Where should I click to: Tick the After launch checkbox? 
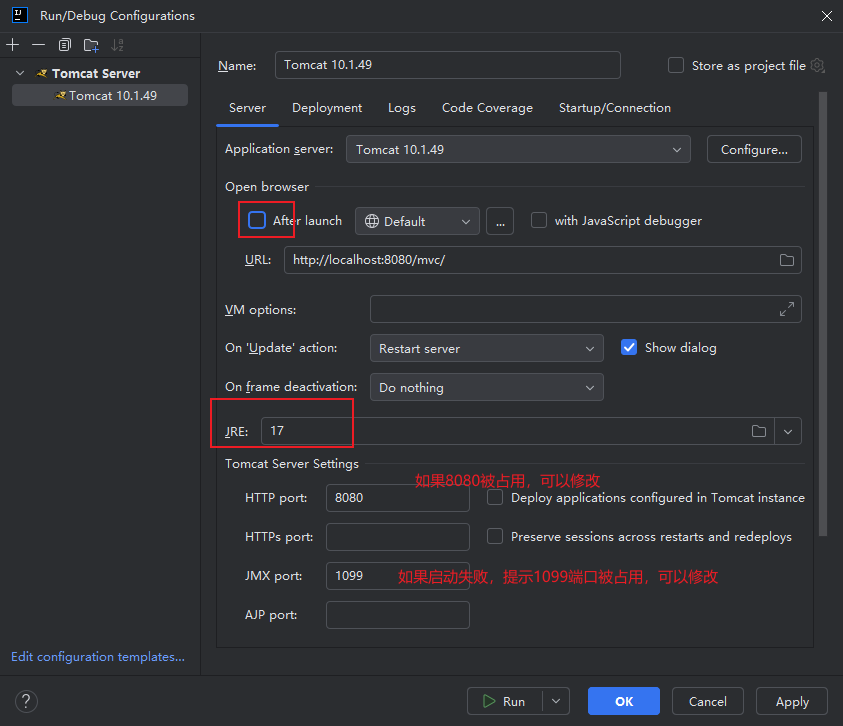coord(257,220)
